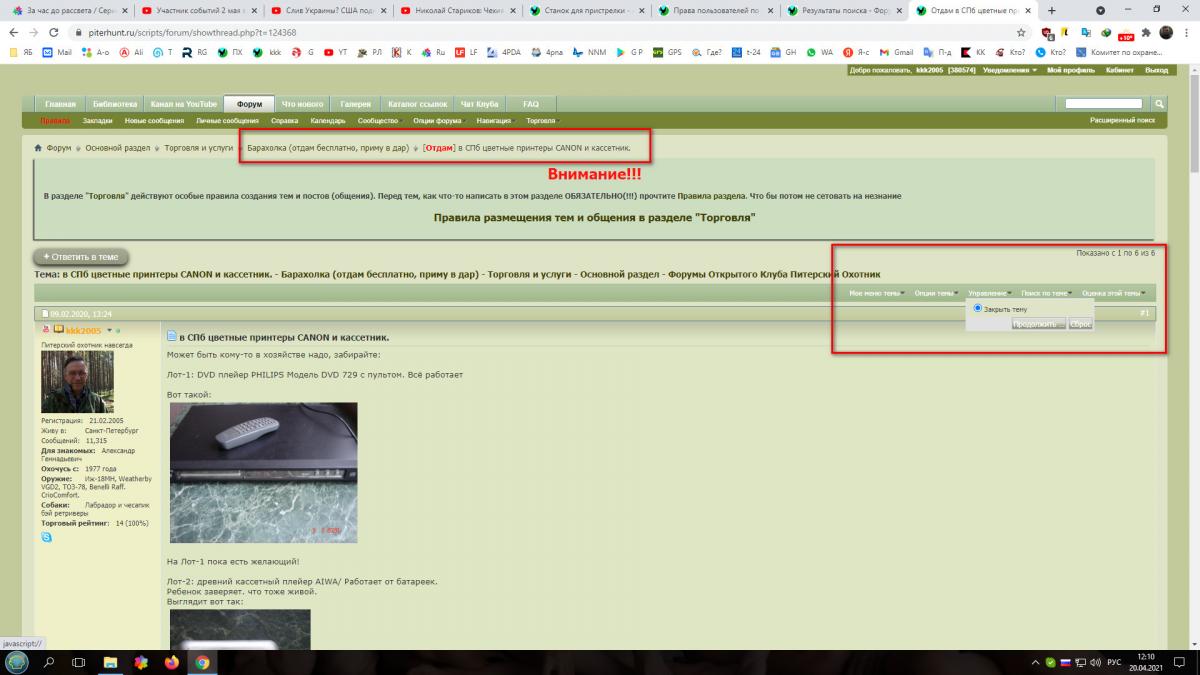
Task: Click the forum search magnifier button
Action: click(1159, 103)
